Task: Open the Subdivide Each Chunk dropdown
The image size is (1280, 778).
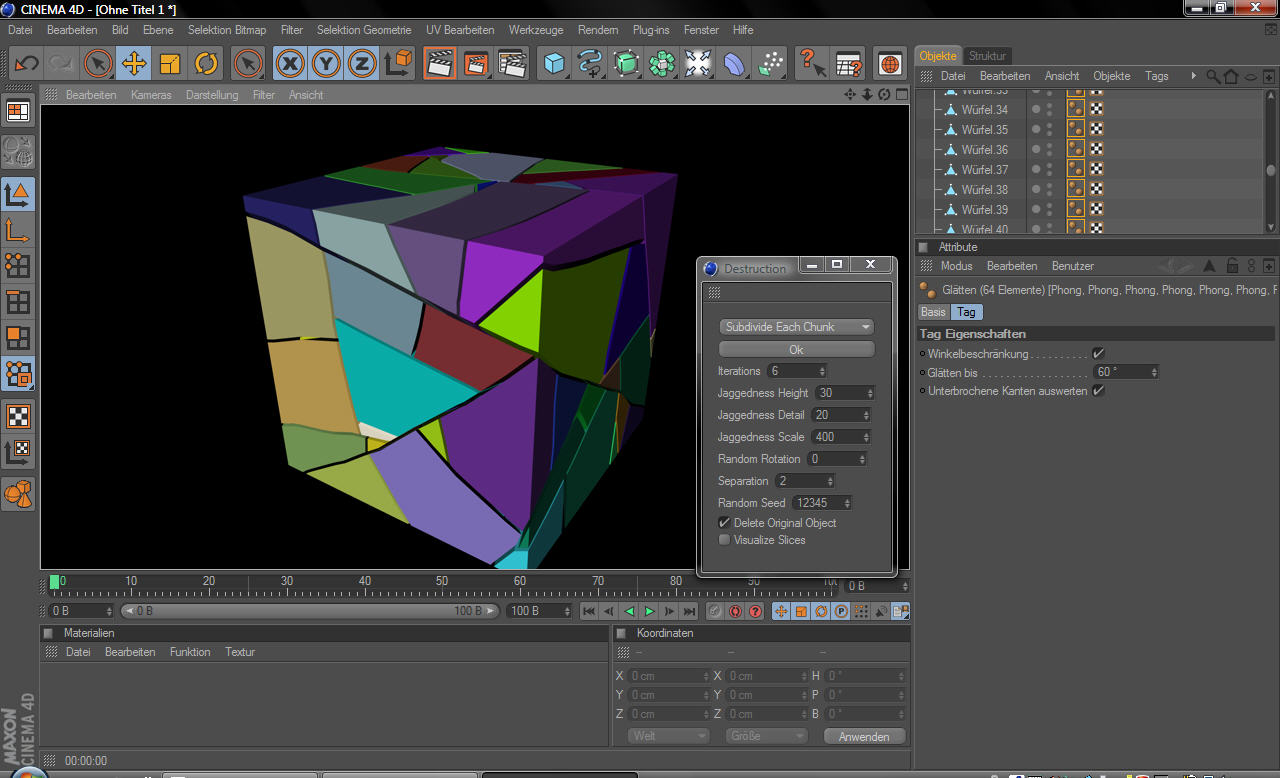Action: pos(796,327)
